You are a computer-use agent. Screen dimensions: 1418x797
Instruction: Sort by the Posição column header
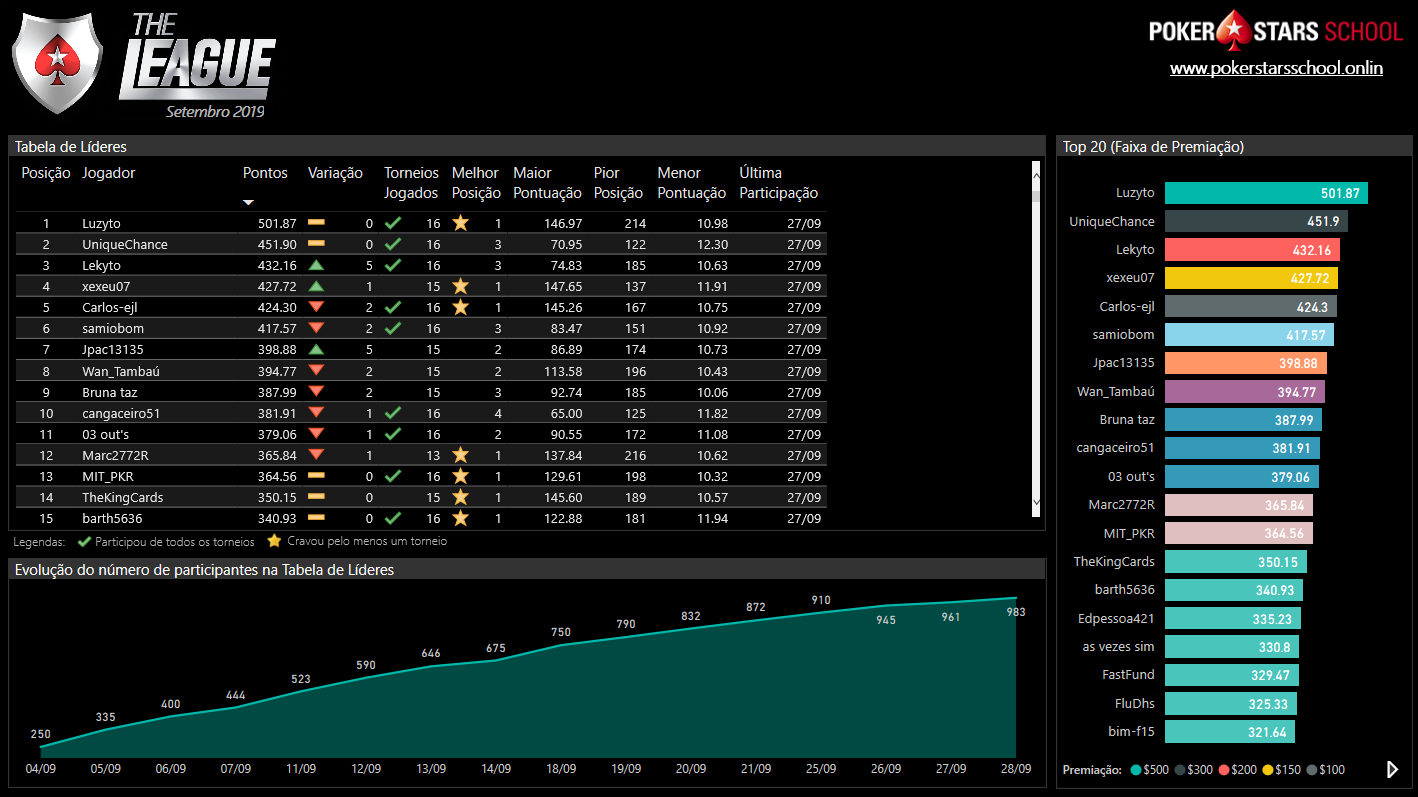tap(46, 173)
